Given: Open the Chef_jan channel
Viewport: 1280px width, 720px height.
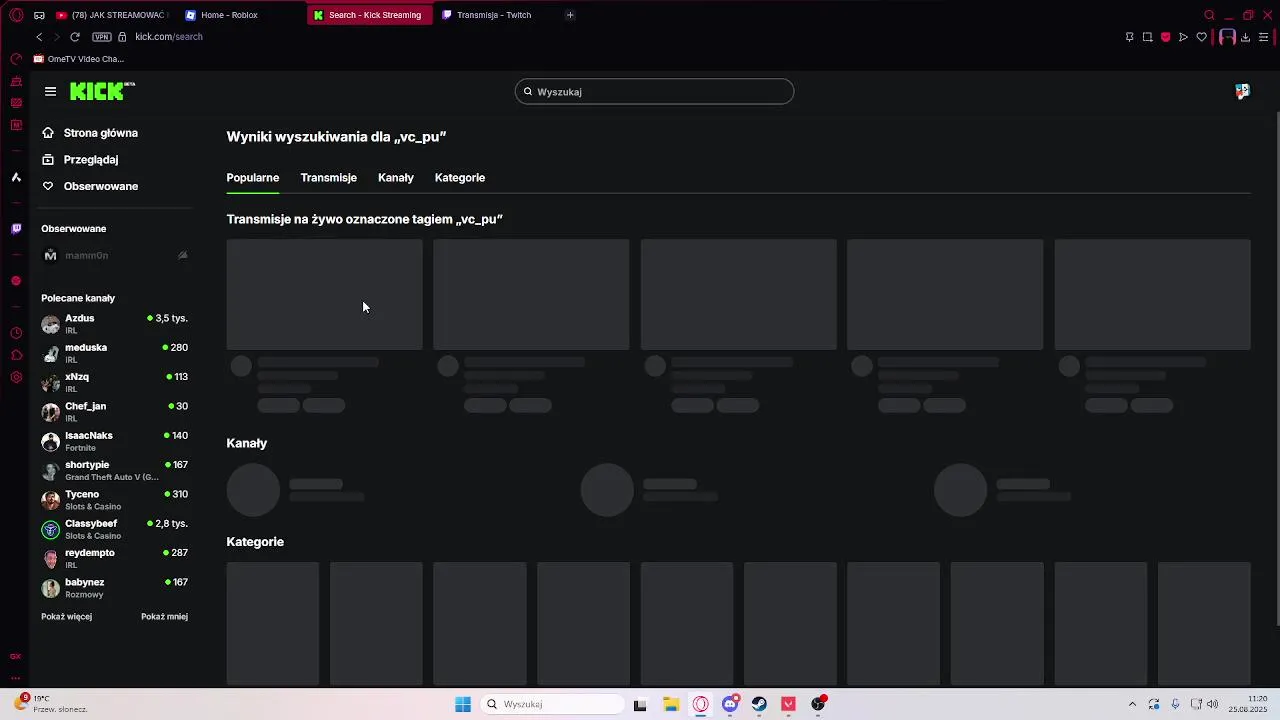Looking at the screenshot, I should (x=115, y=412).
